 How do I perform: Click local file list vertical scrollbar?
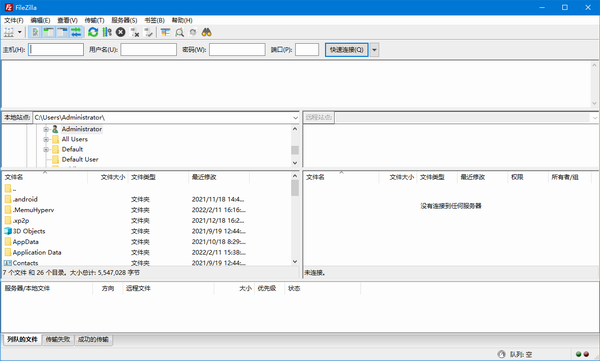pos(295,218)
